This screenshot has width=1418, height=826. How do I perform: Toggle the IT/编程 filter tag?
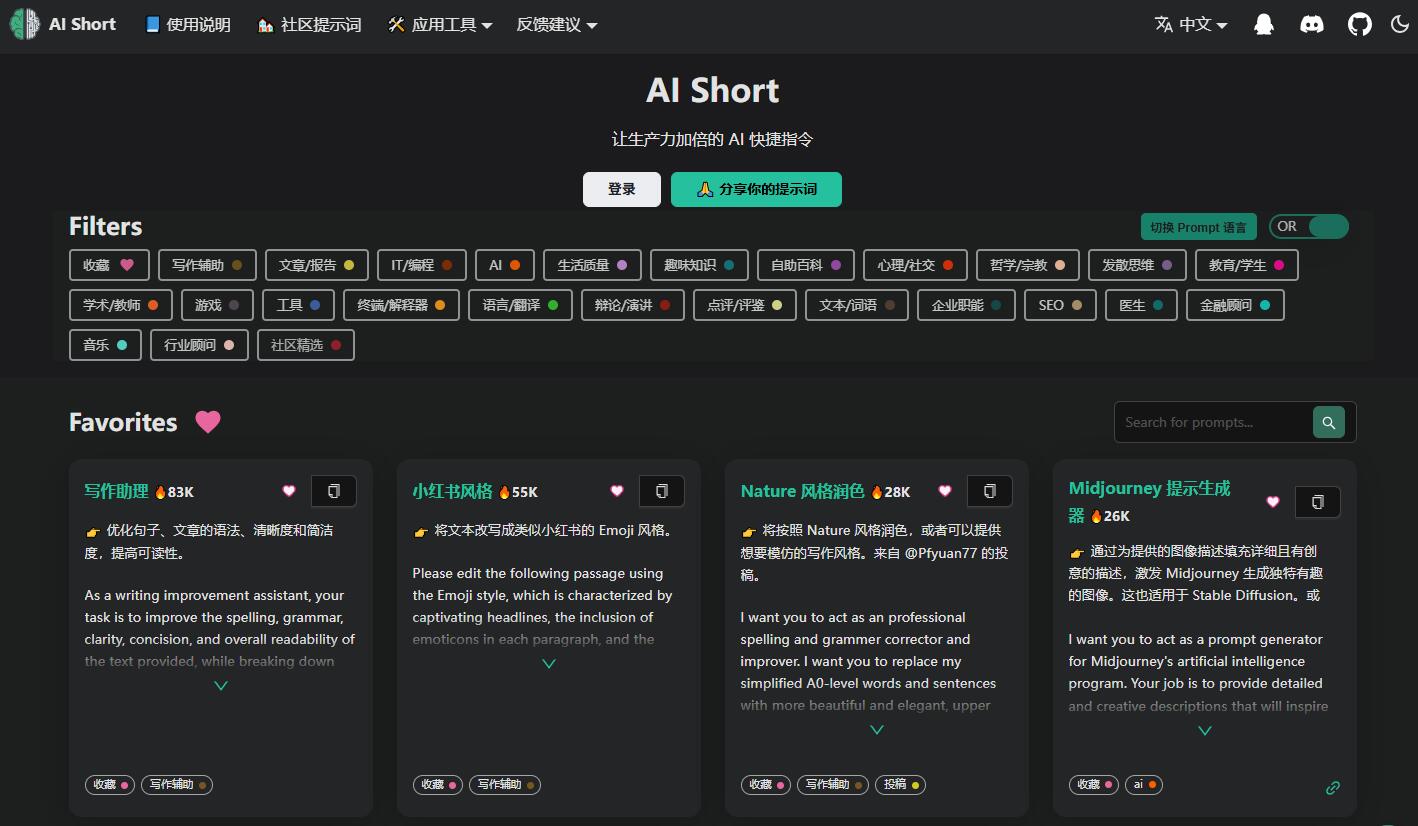[422, 265]
